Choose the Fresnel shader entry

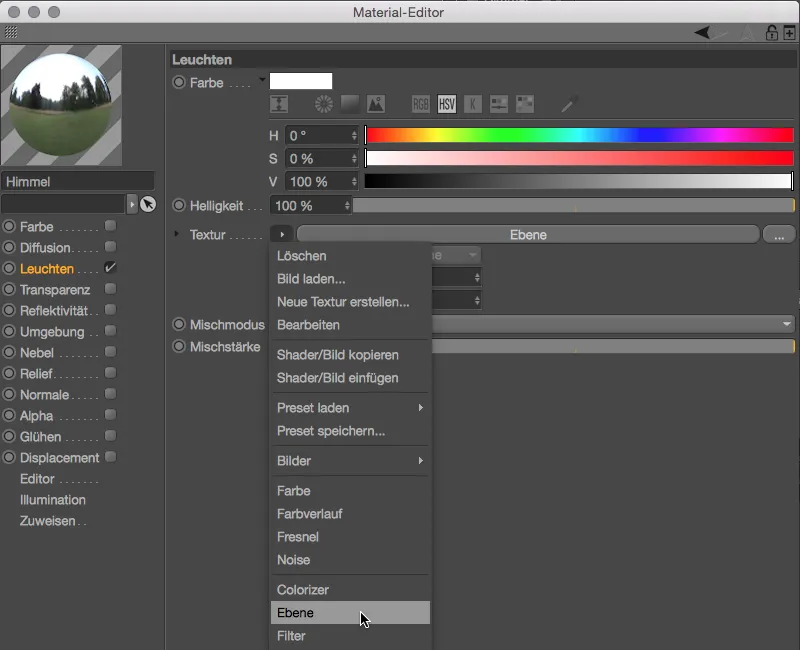[351, 537]
